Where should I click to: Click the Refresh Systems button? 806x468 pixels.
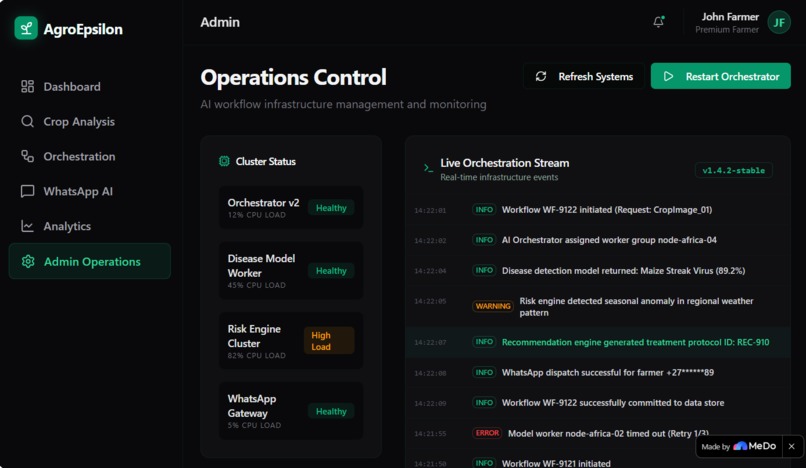[584, 76]
